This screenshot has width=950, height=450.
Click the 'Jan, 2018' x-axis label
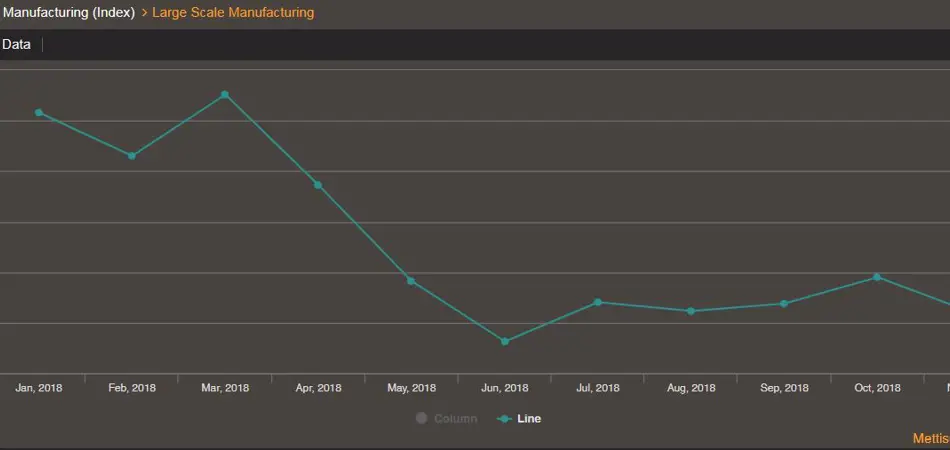(39, 388)
